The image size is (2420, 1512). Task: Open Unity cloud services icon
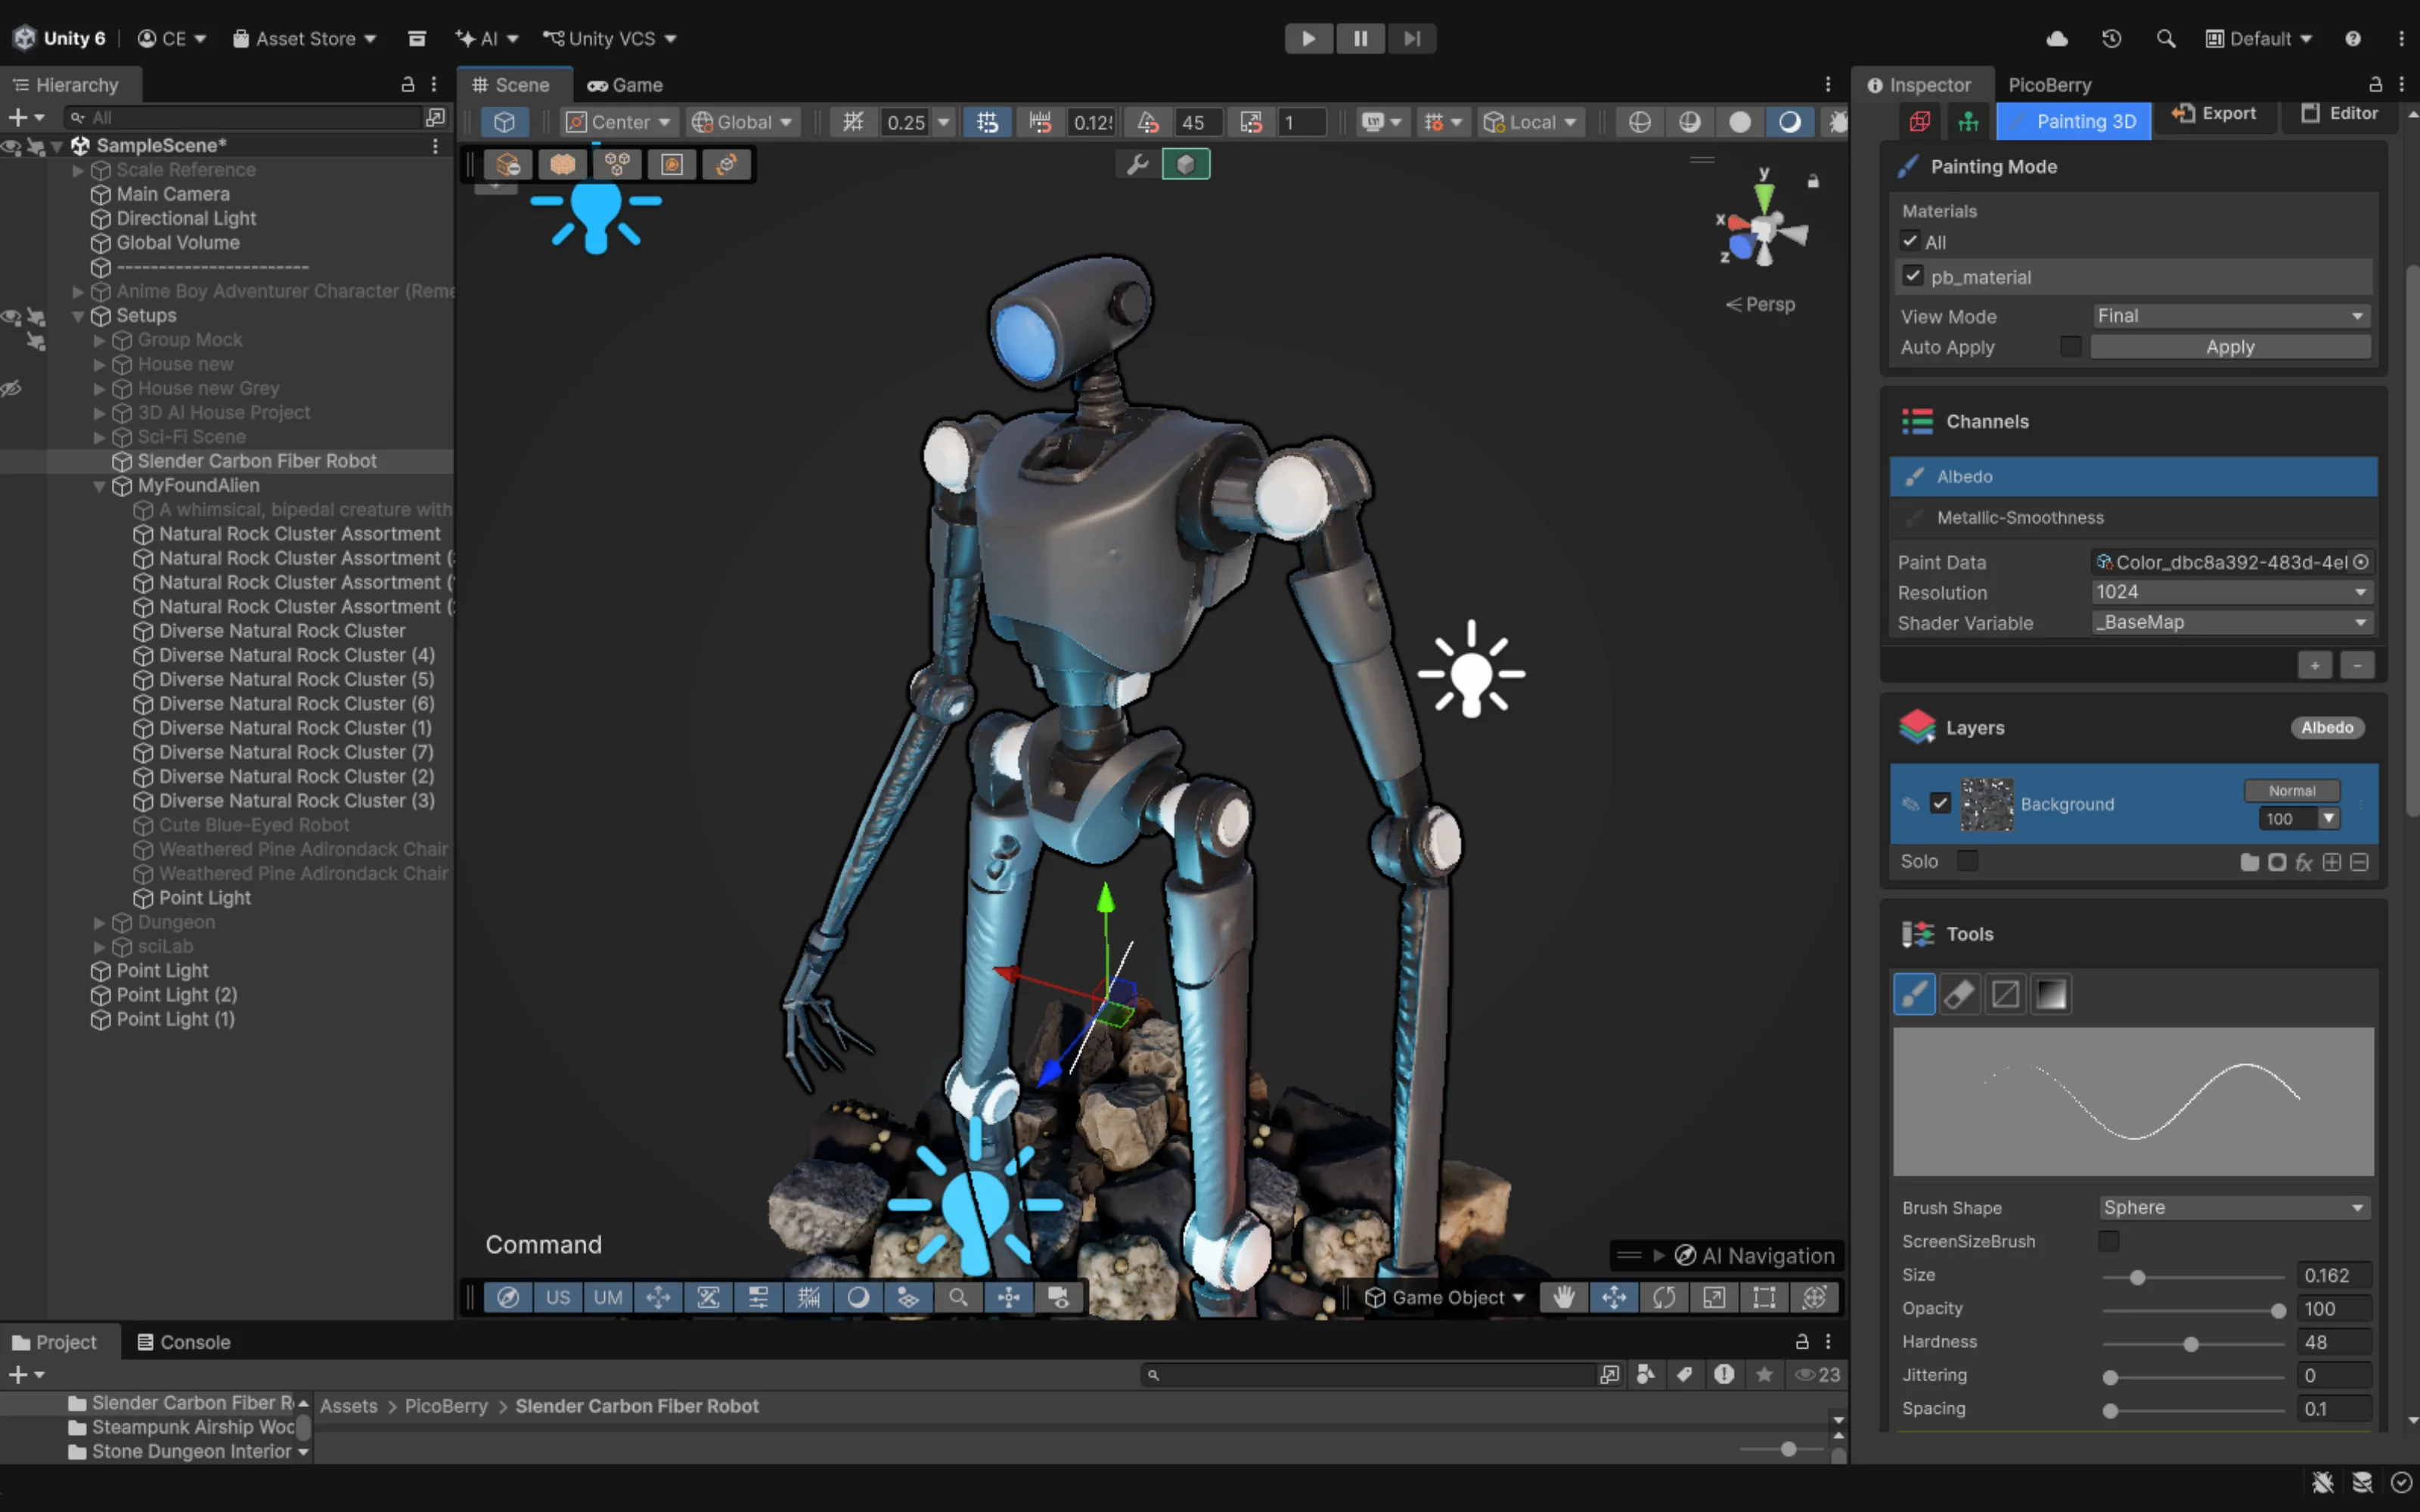[2057, 38]
